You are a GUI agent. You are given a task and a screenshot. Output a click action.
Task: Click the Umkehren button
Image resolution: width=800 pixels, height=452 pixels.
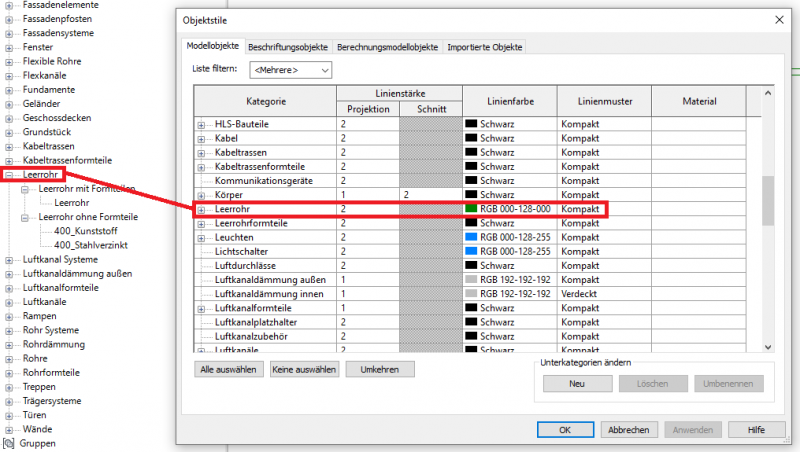pyautogui.click(x=379, y=370)
